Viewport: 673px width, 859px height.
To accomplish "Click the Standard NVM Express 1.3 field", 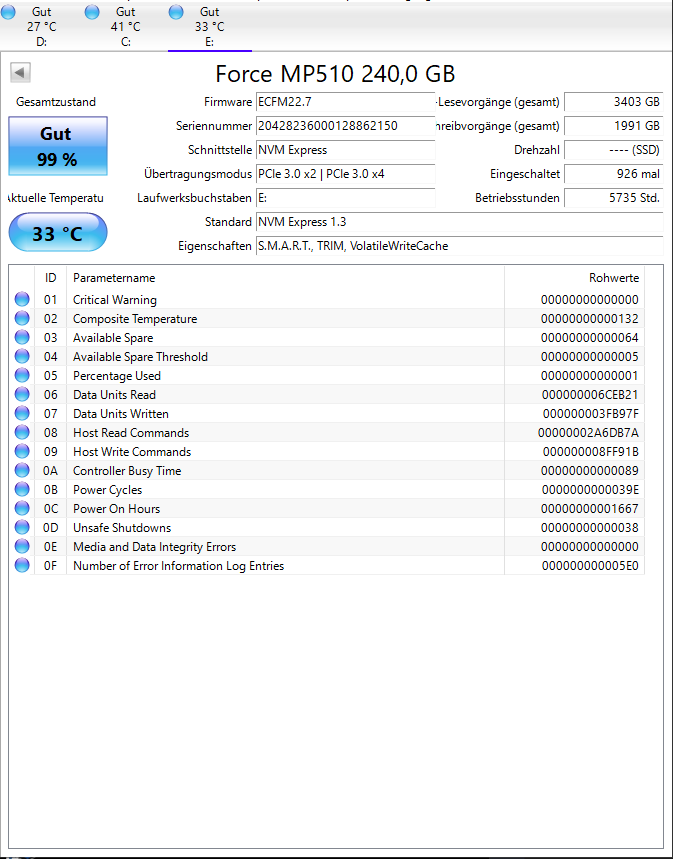I will click(x=459, y=222).
